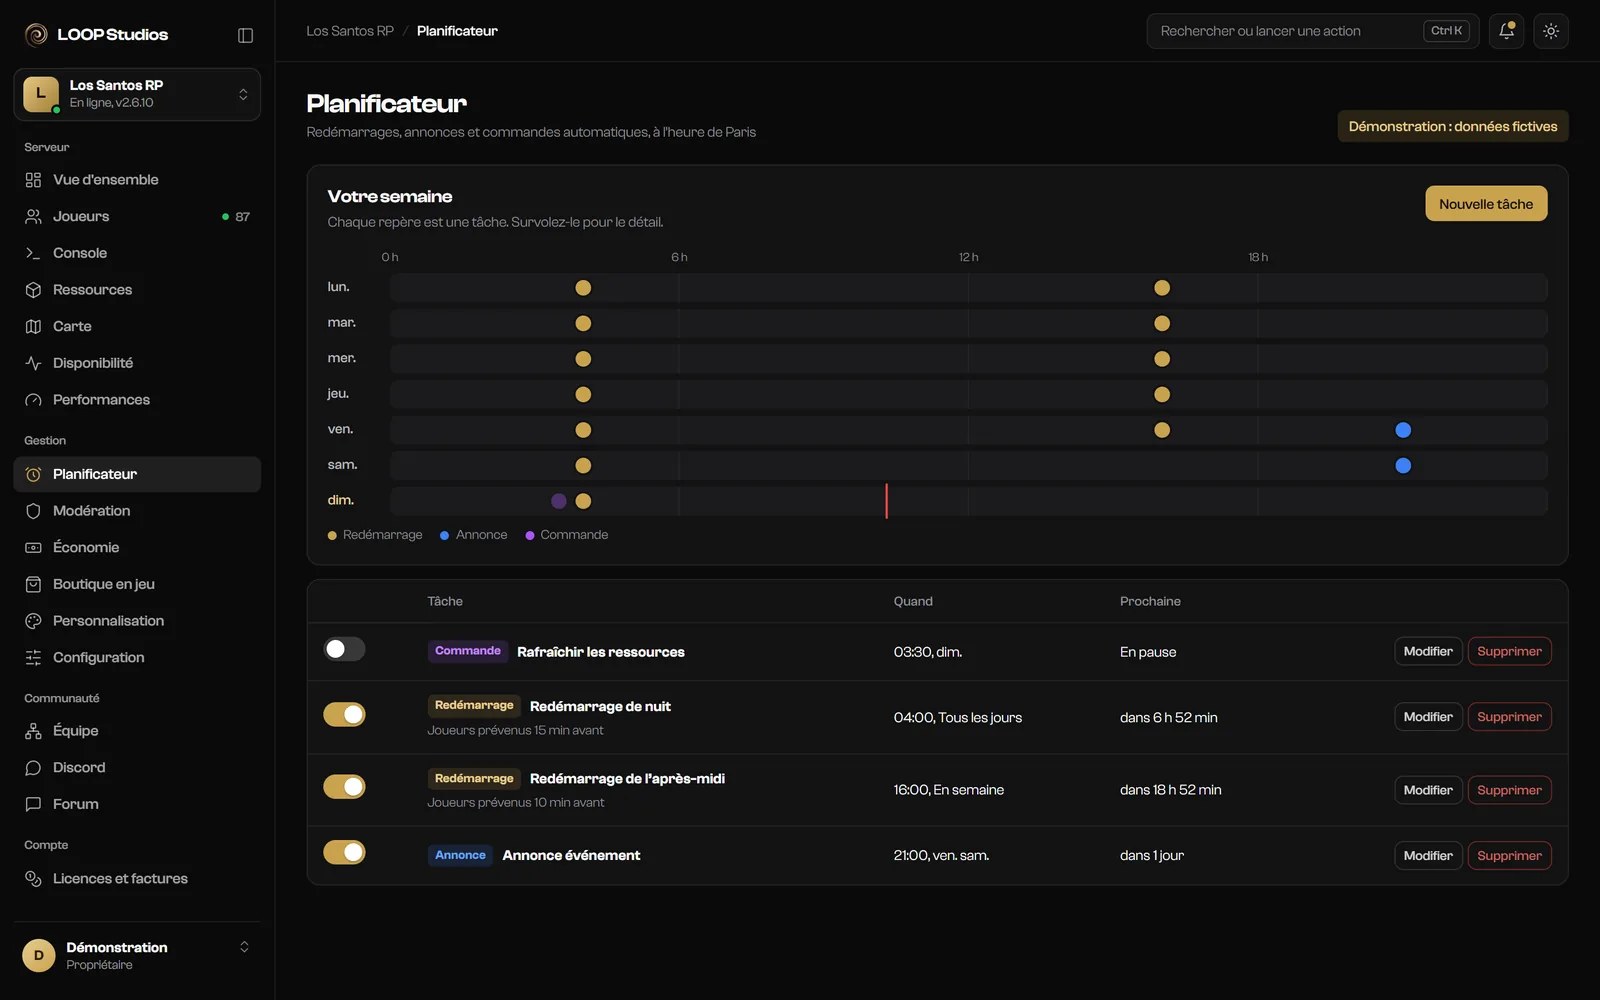Click the Discord chat icon
1600x1000 pixels.
pyautogui.click(x=33, y=768)
